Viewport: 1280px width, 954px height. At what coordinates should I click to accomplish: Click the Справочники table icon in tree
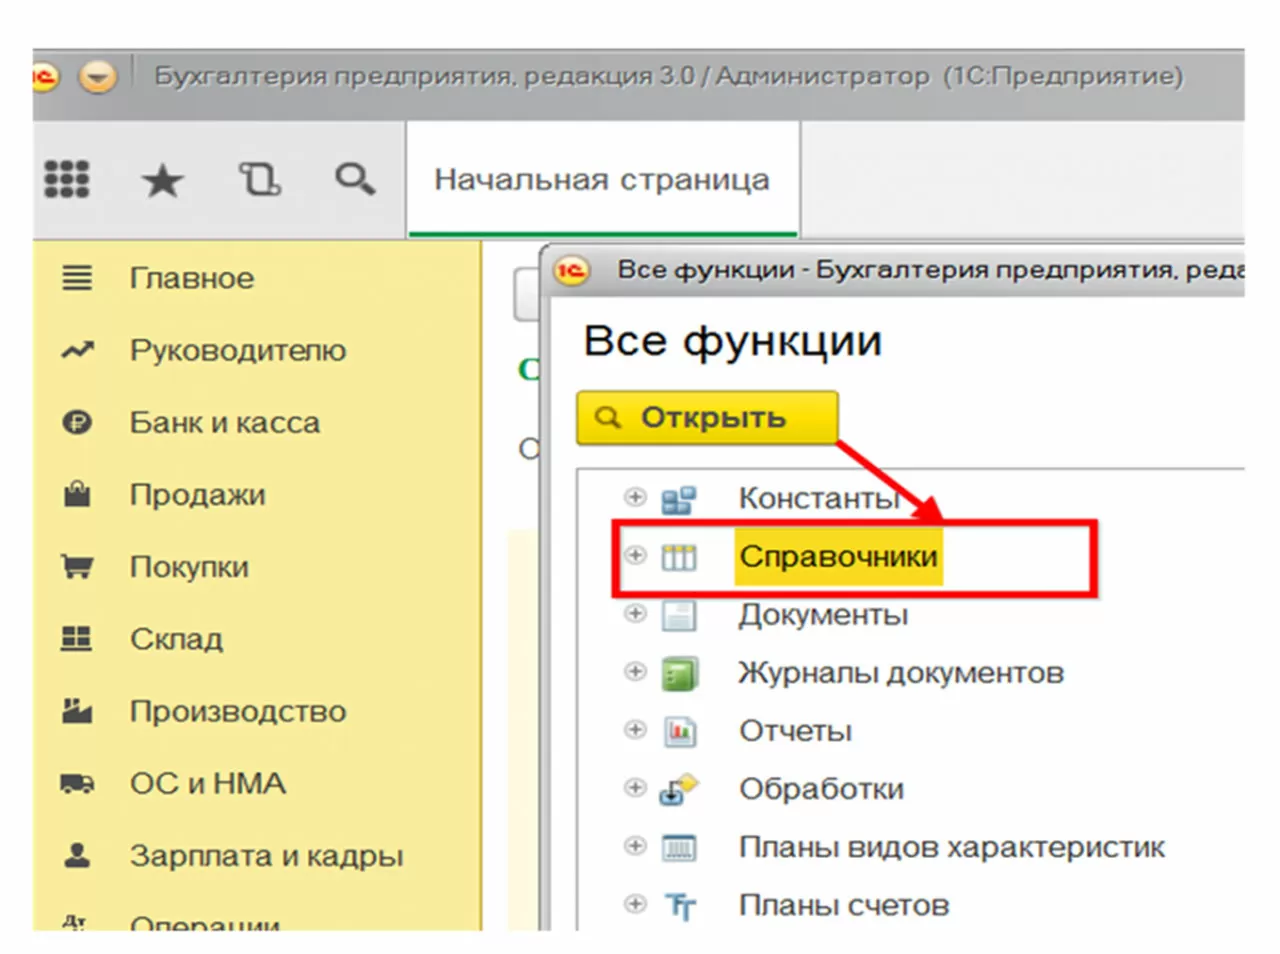(679, 557)
